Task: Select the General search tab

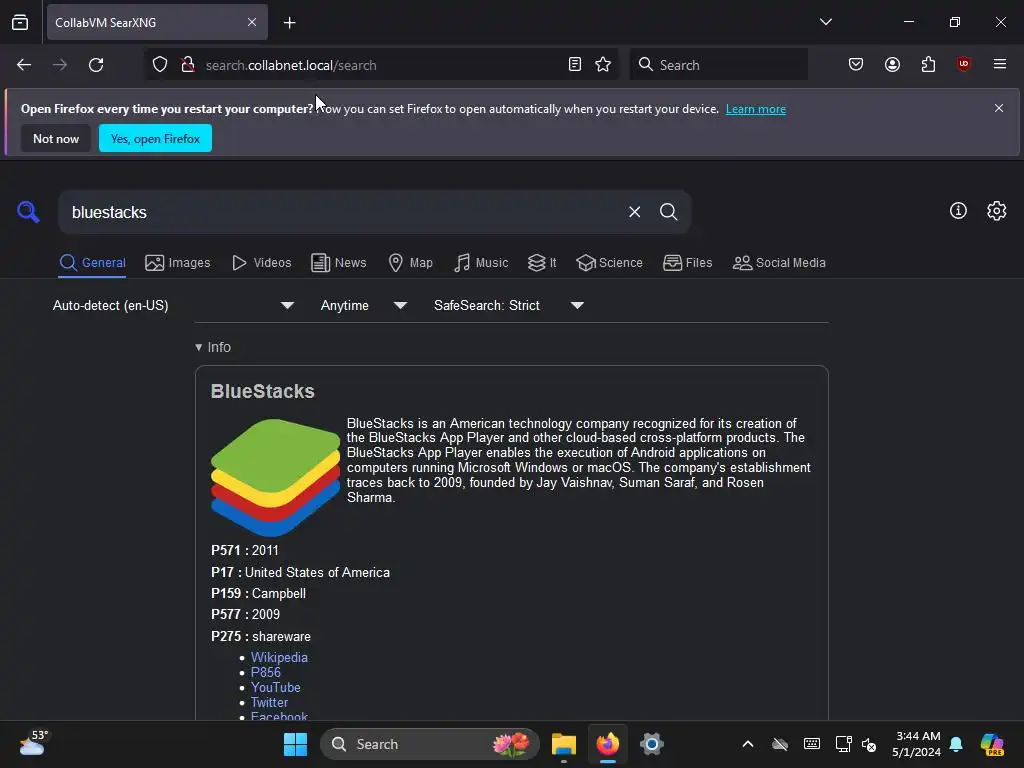Action: point(92,263)
